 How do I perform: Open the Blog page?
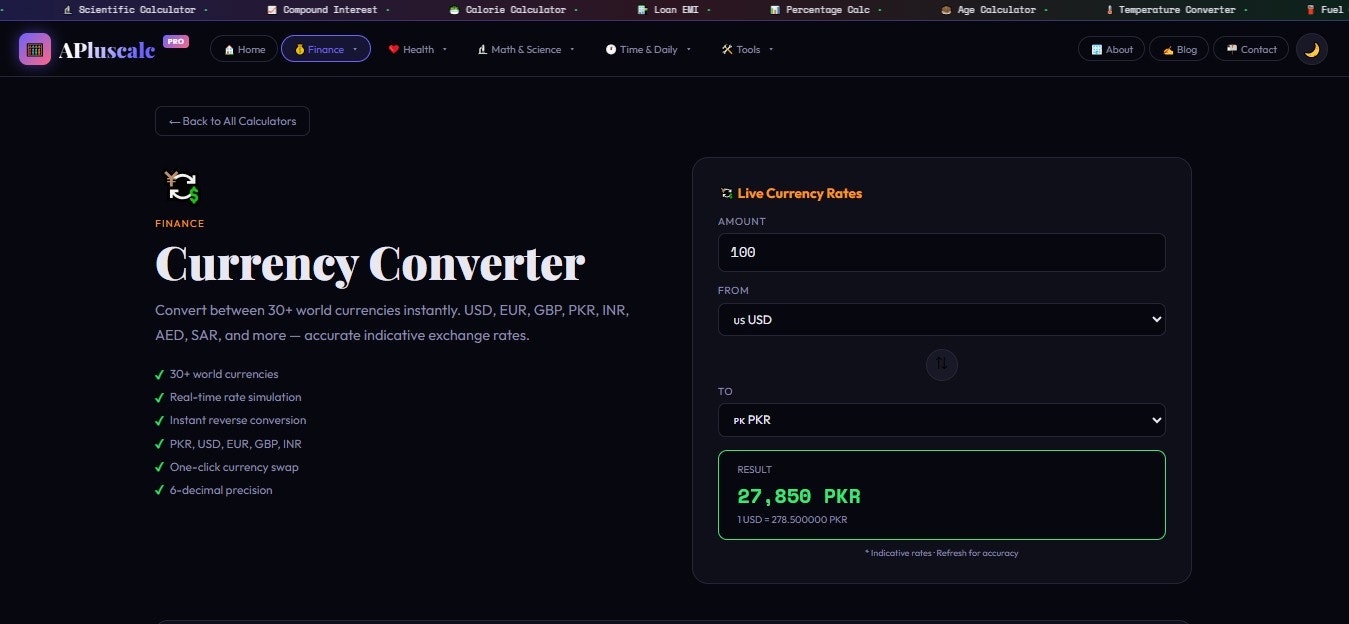tap(1179, 49)
